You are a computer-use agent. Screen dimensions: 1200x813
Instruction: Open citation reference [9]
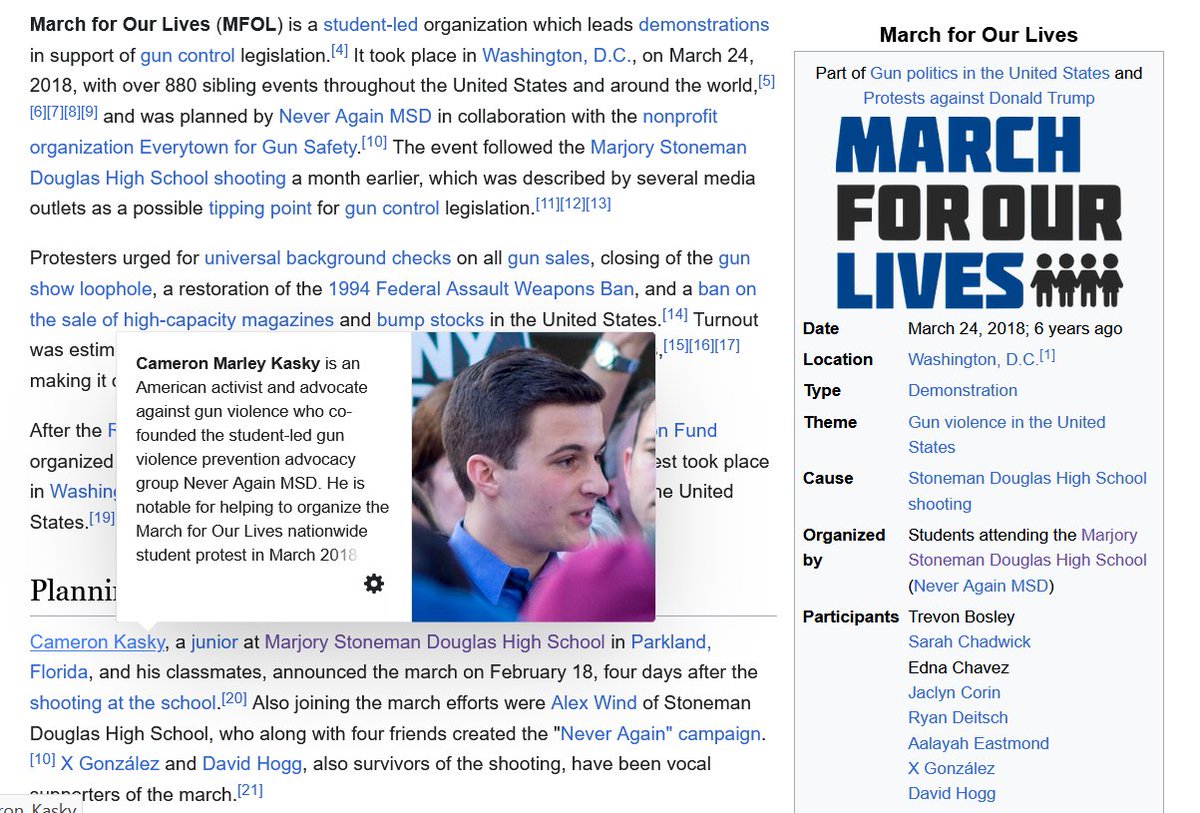pos(89,111)
